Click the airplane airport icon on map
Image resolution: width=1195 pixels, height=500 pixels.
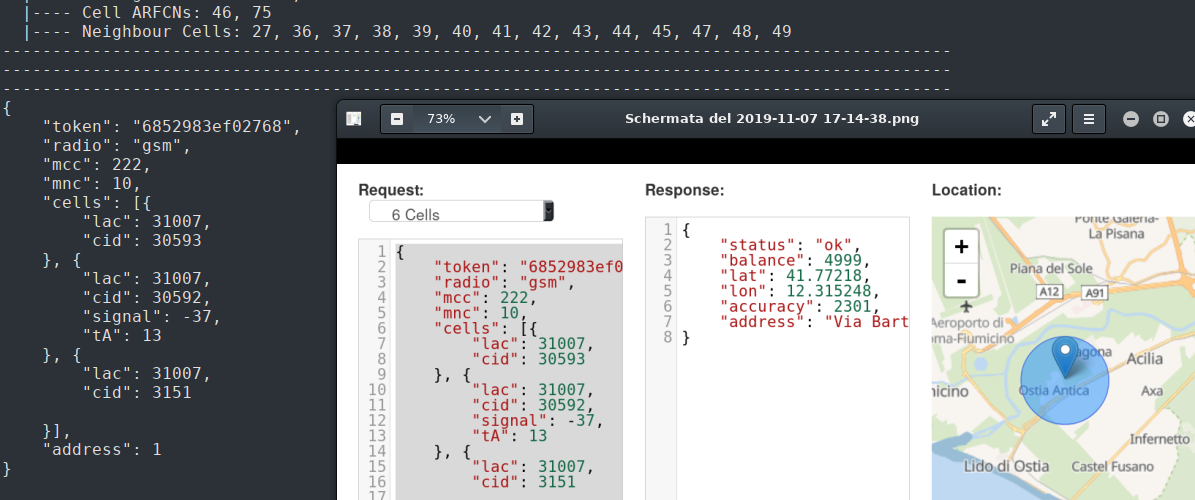(x=965, y=304)
